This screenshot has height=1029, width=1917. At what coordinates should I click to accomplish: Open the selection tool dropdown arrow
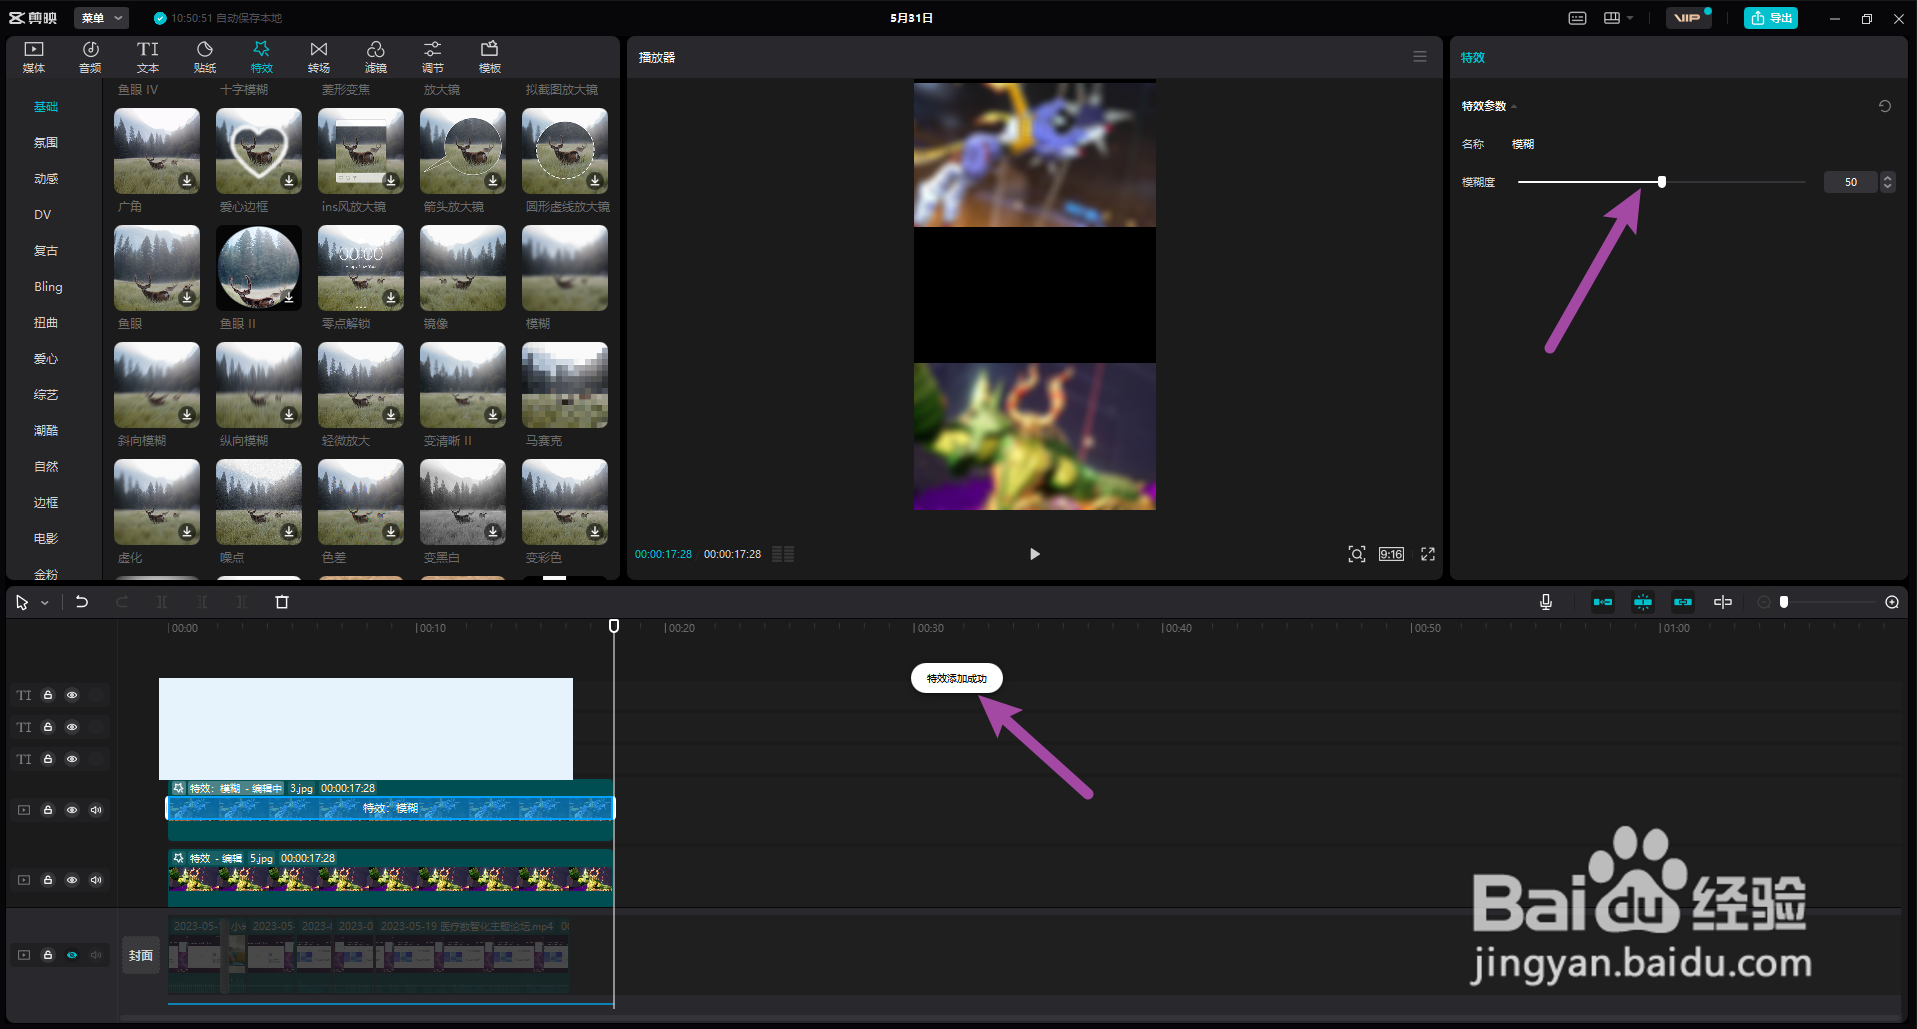pyautogui.click(x=45, y=603)
